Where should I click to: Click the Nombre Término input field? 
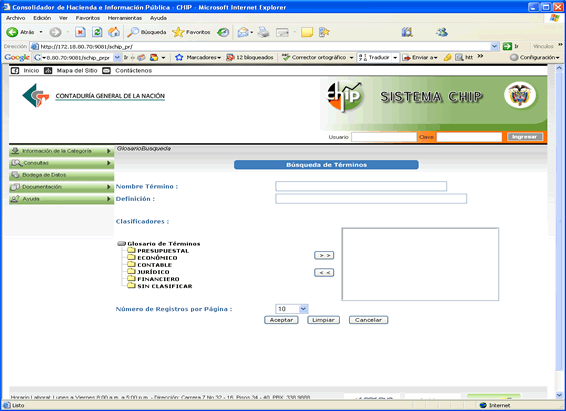[x=361, y=186]
